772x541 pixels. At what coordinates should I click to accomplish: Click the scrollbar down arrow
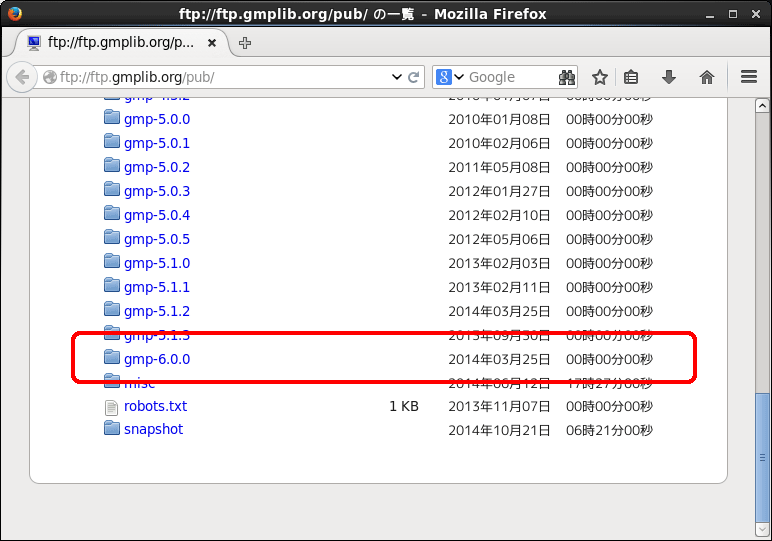click(x=762, y=529)
